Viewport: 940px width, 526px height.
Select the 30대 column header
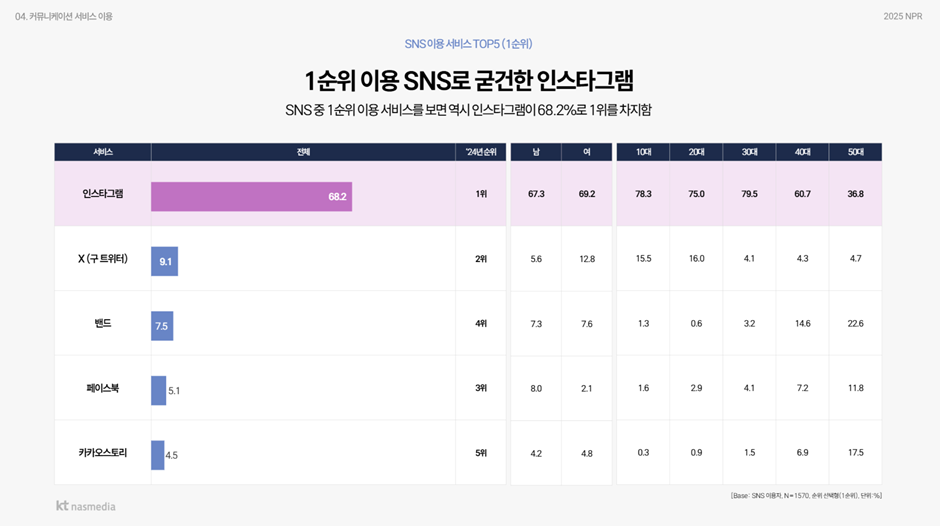click(x=749, y=152)
